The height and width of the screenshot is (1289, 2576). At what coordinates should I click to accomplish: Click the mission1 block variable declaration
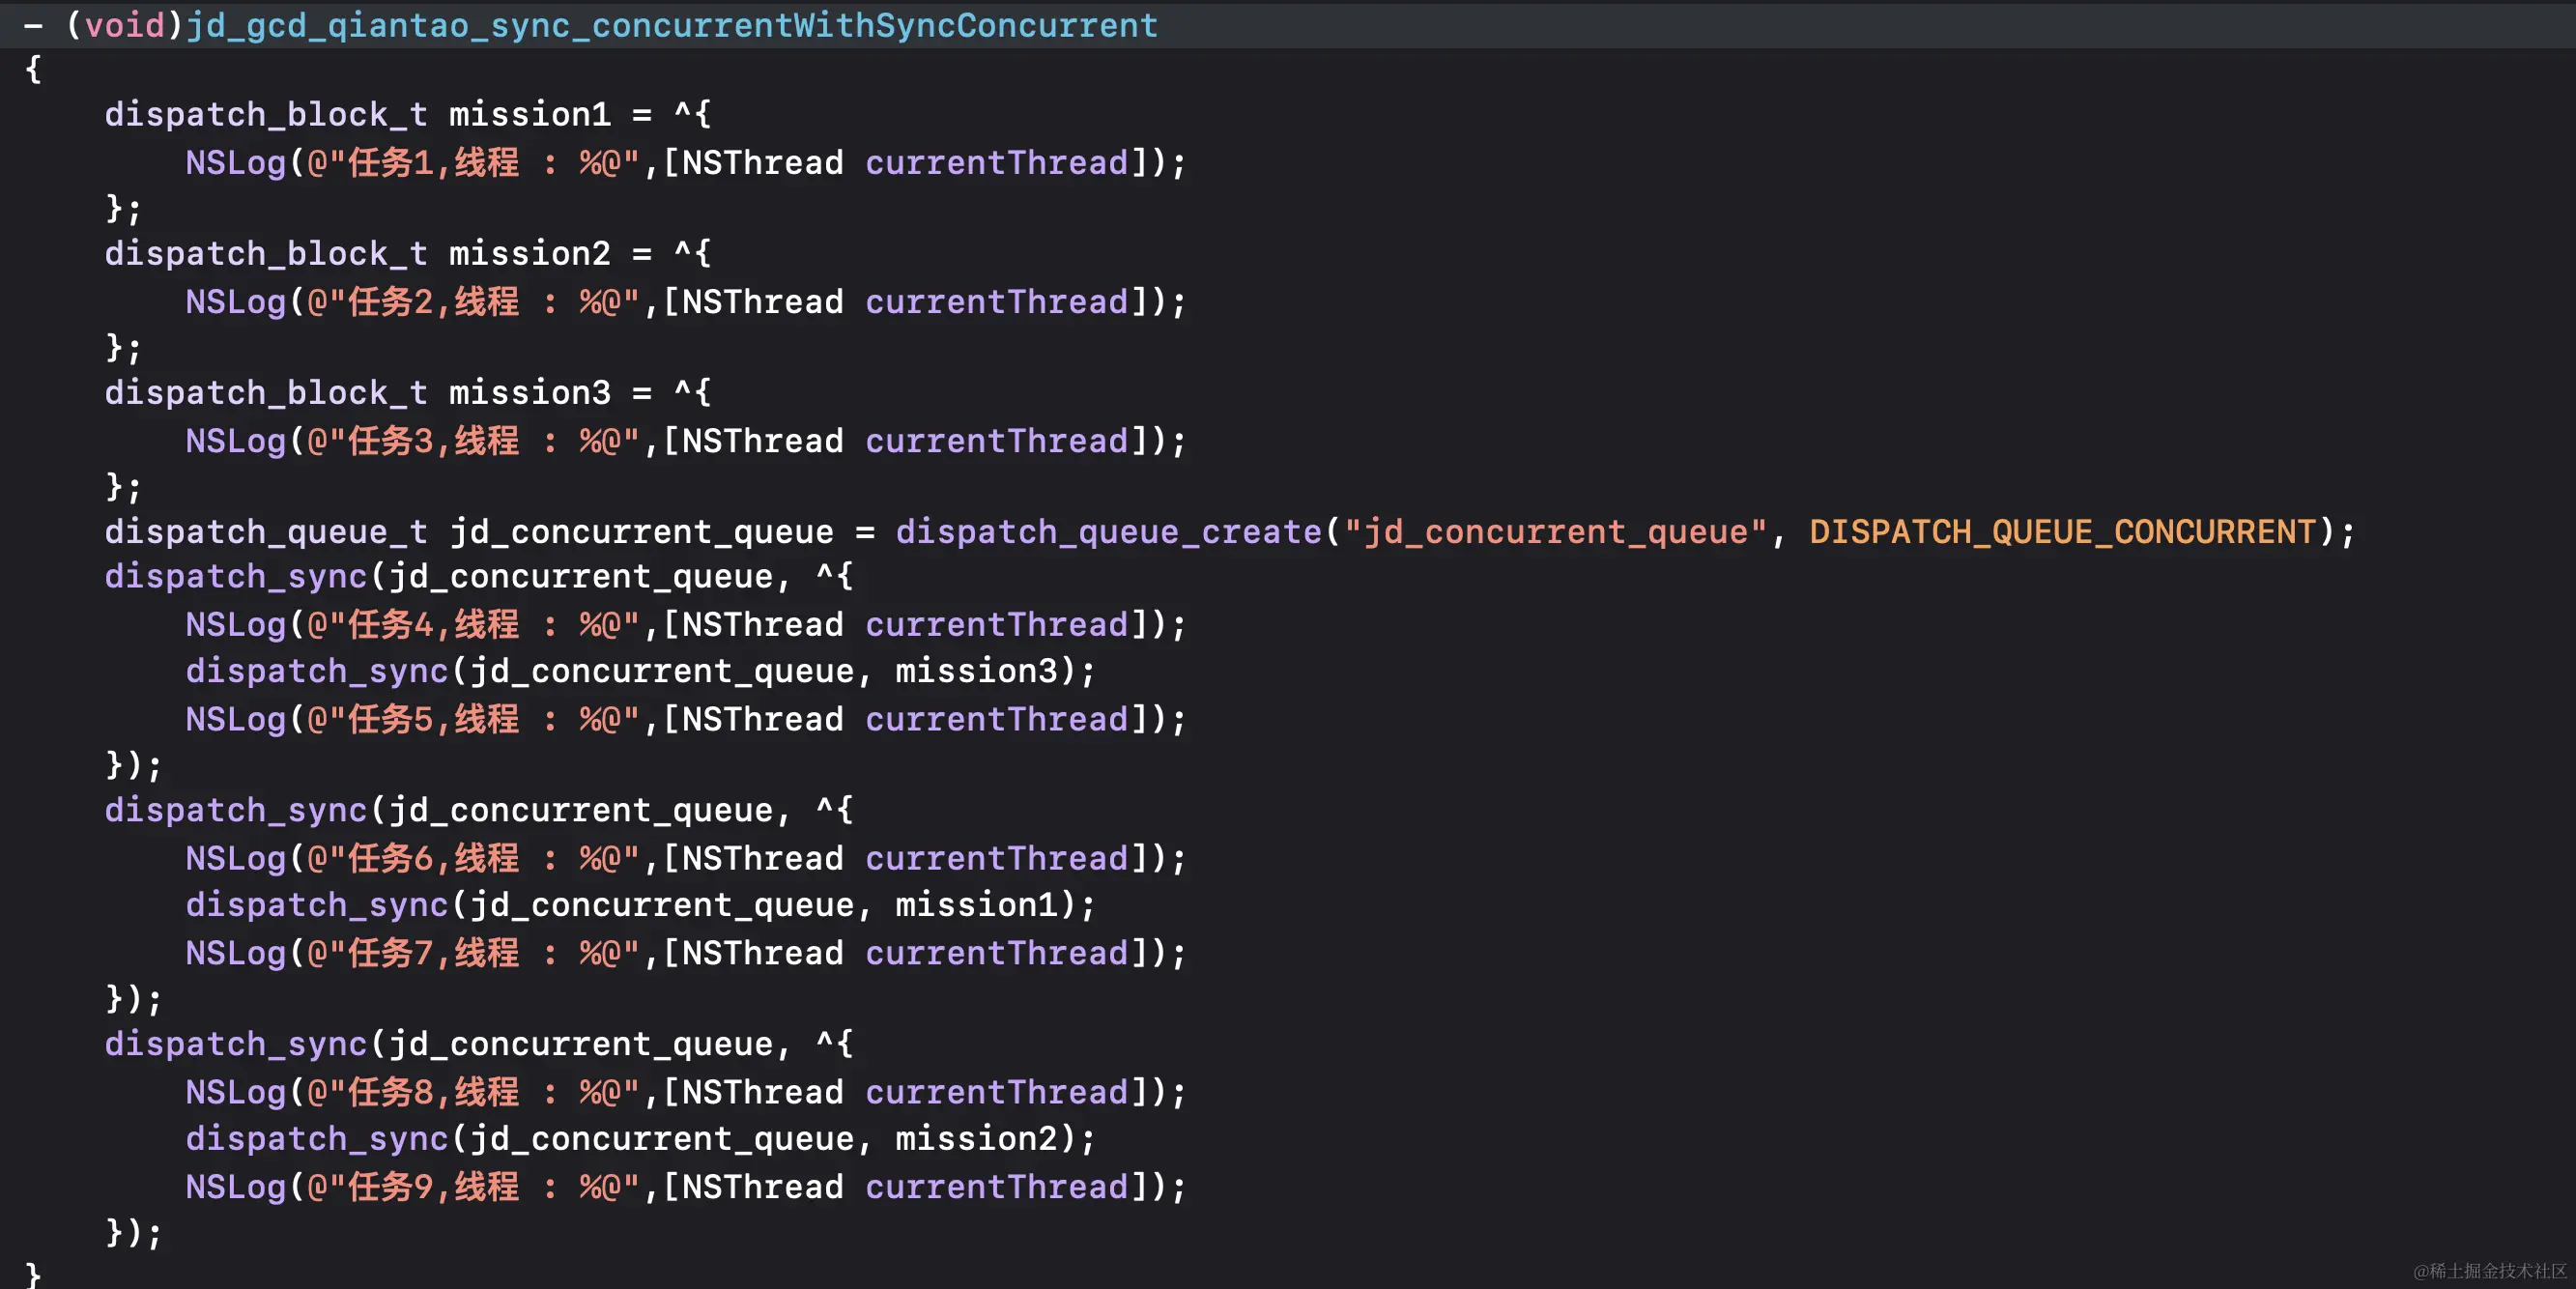[529, 115]
